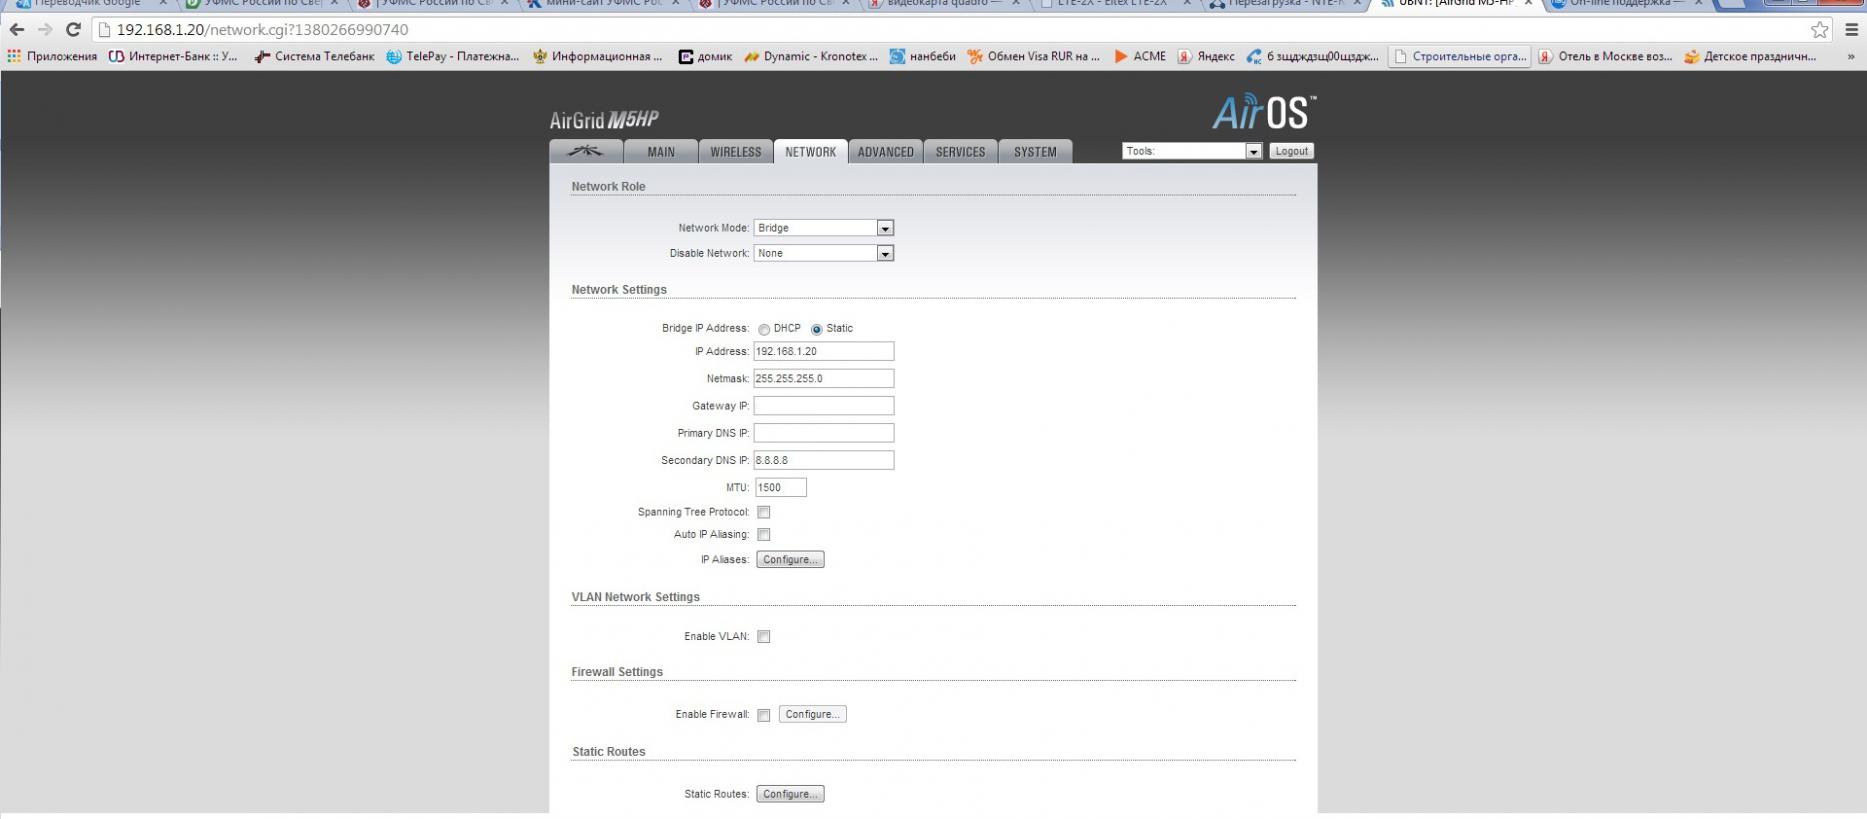
Task: Click the Secondary DNS IP field
Action: click(x=824, y=461)
